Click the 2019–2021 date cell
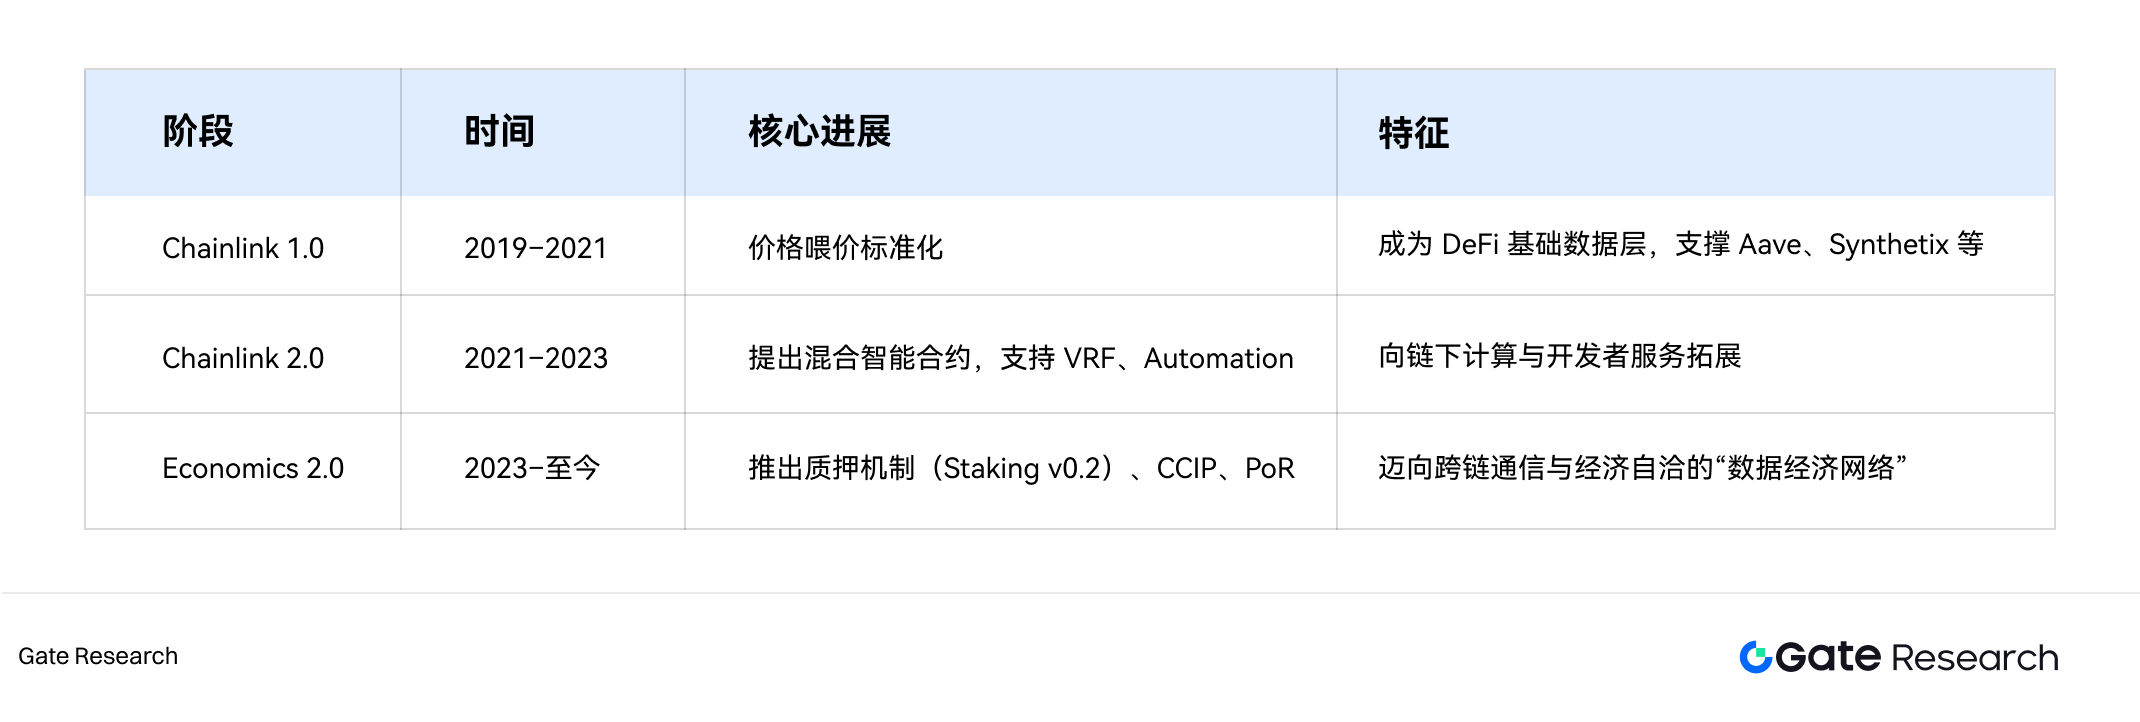This screenshot has height=722, width=2140. [x=536, y=248]
